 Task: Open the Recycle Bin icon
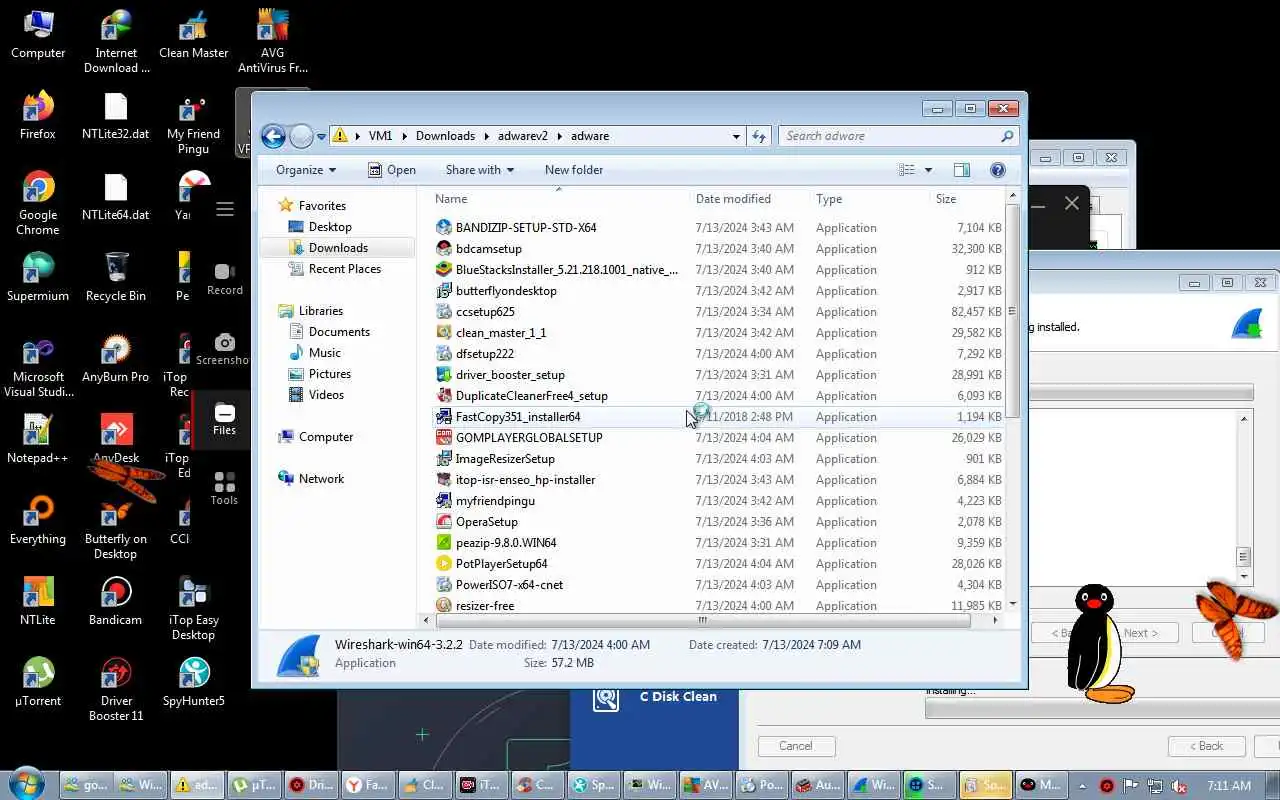point(116,277)
